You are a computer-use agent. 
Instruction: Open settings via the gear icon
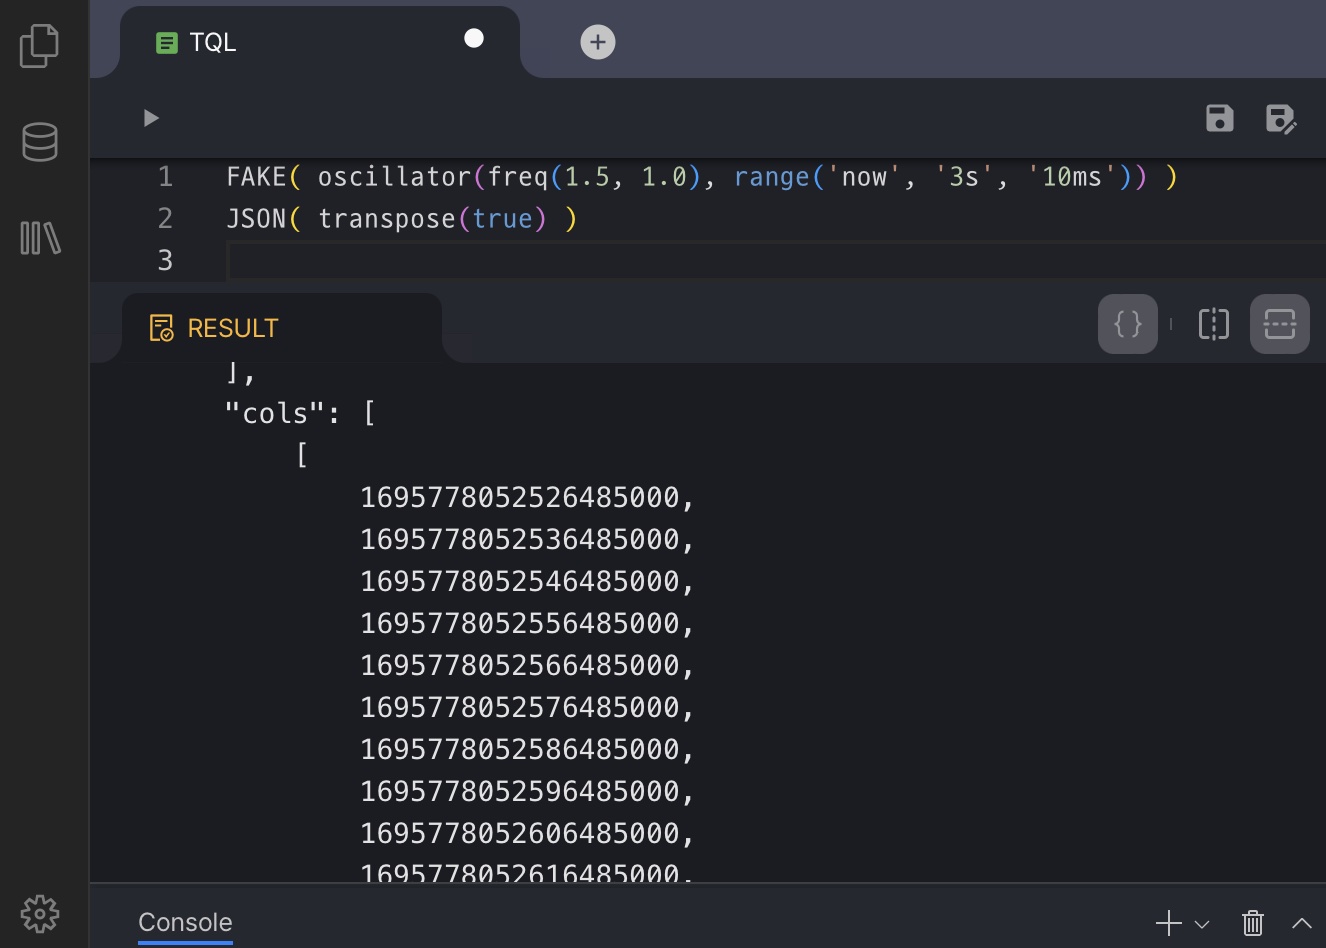click(x=40, y=913)
